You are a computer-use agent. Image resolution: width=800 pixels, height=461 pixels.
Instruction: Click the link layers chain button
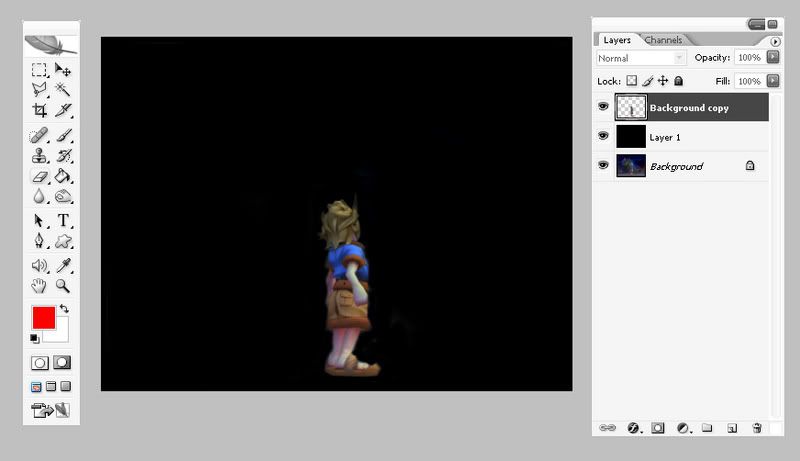pyautogui.click(x=607, y=428)
